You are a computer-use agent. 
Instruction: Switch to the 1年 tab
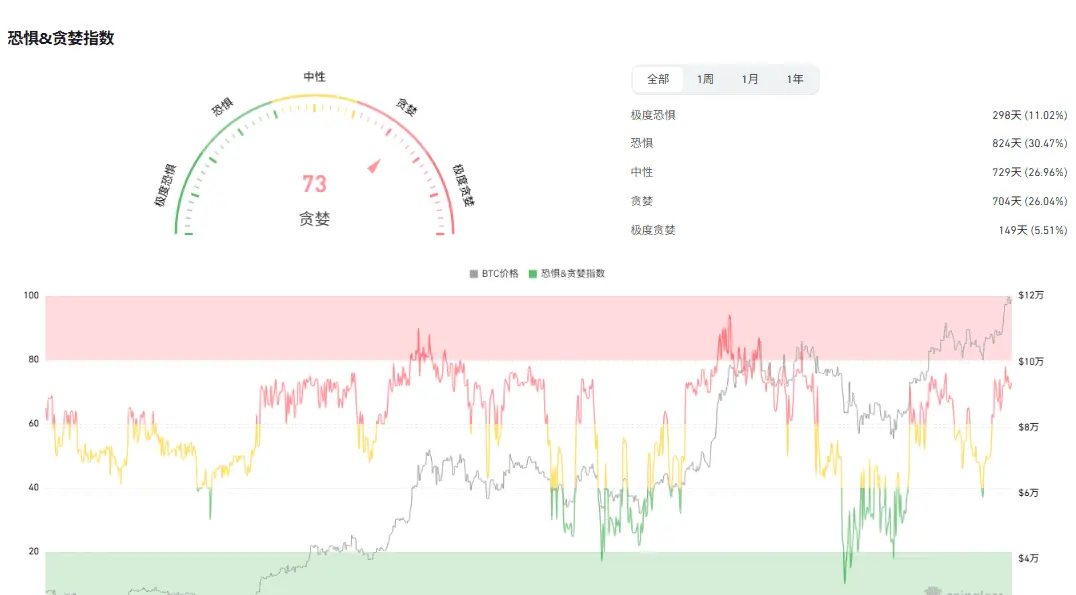click(x=795, y=80)
